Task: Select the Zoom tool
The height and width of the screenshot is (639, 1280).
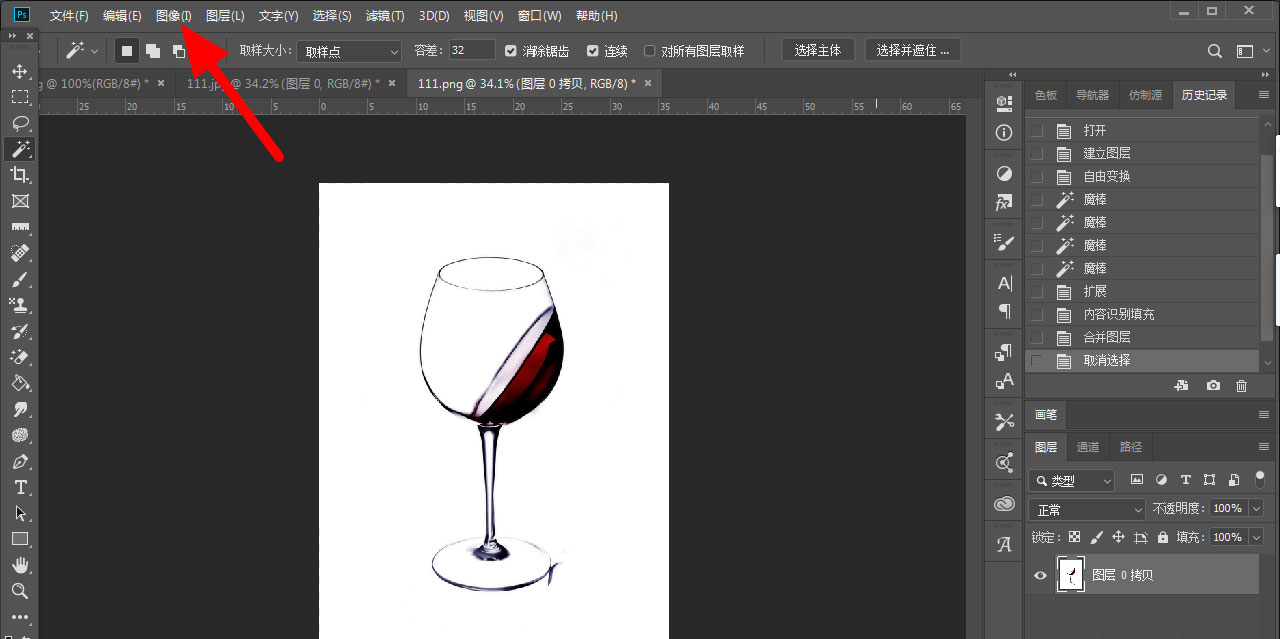Action: click(x=20, y=591)
